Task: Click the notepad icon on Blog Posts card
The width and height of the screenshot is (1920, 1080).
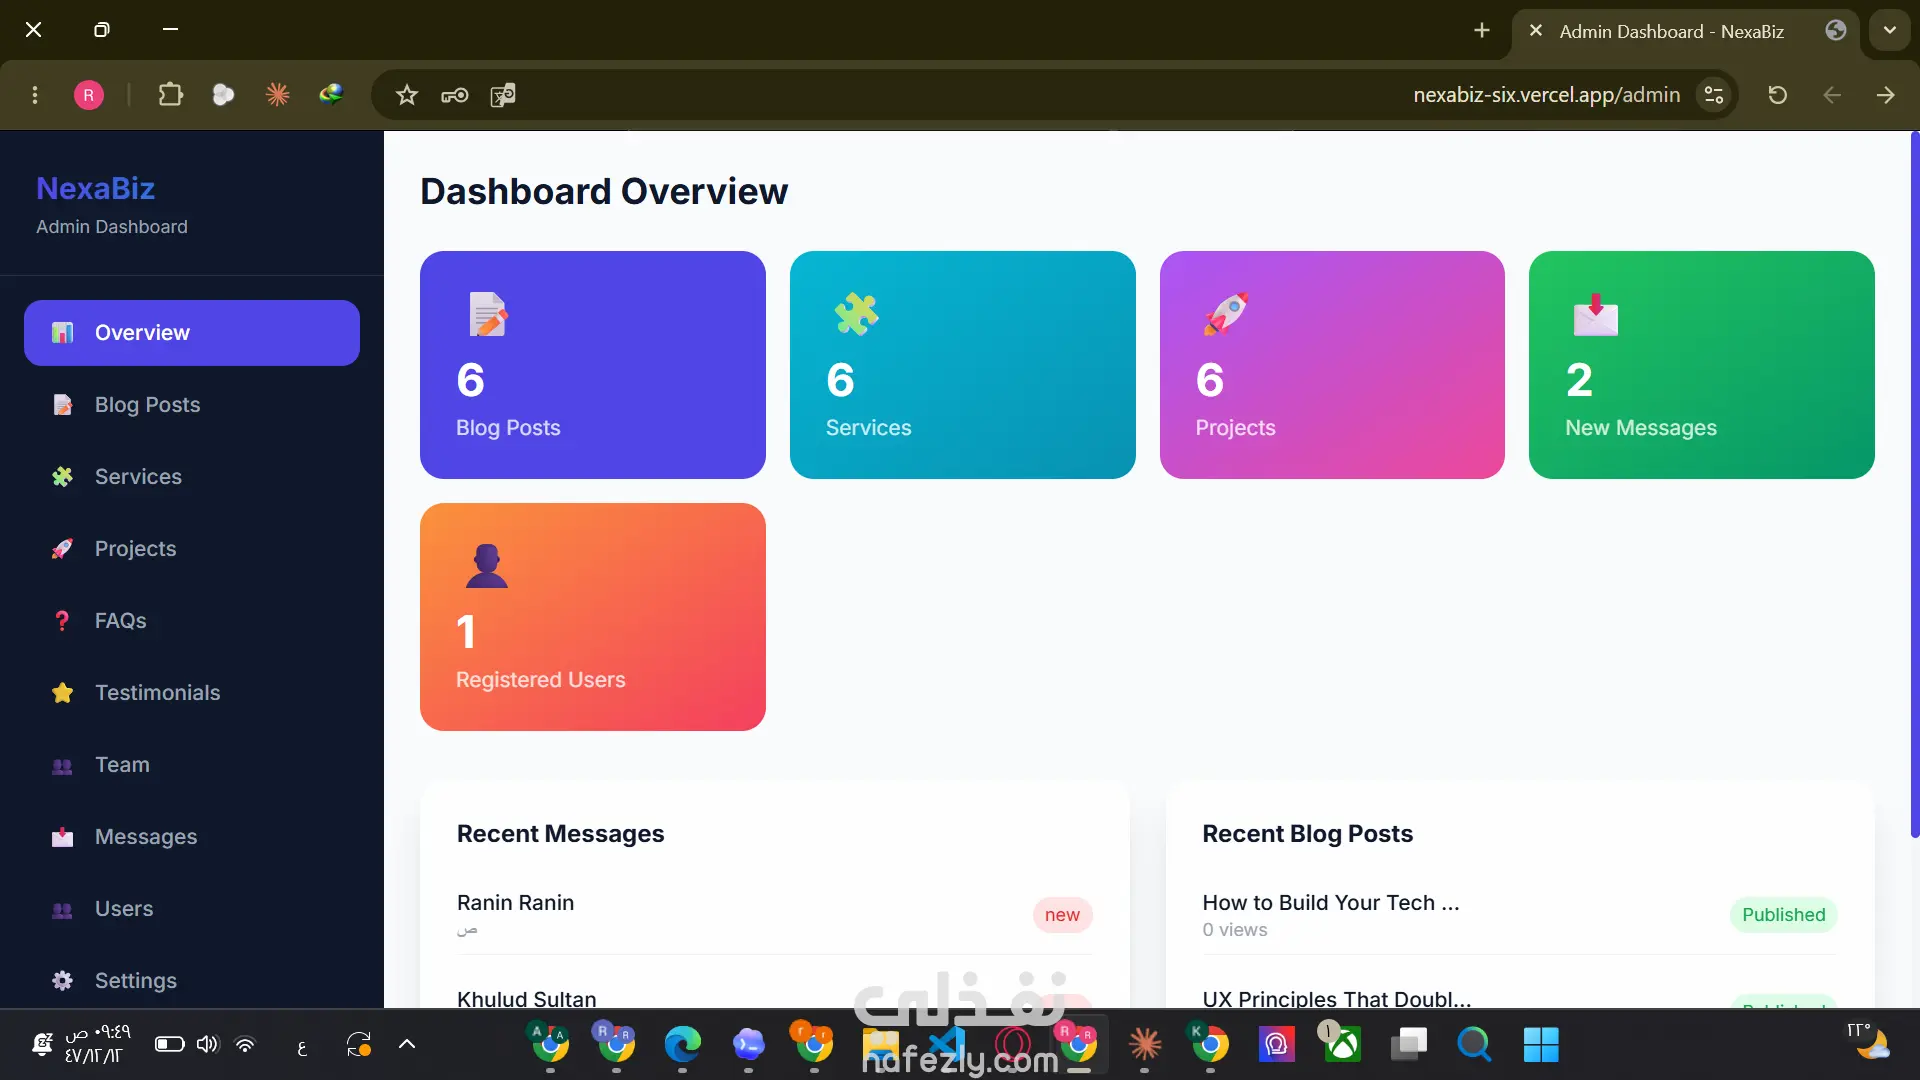Action: (x=488, y=315)
